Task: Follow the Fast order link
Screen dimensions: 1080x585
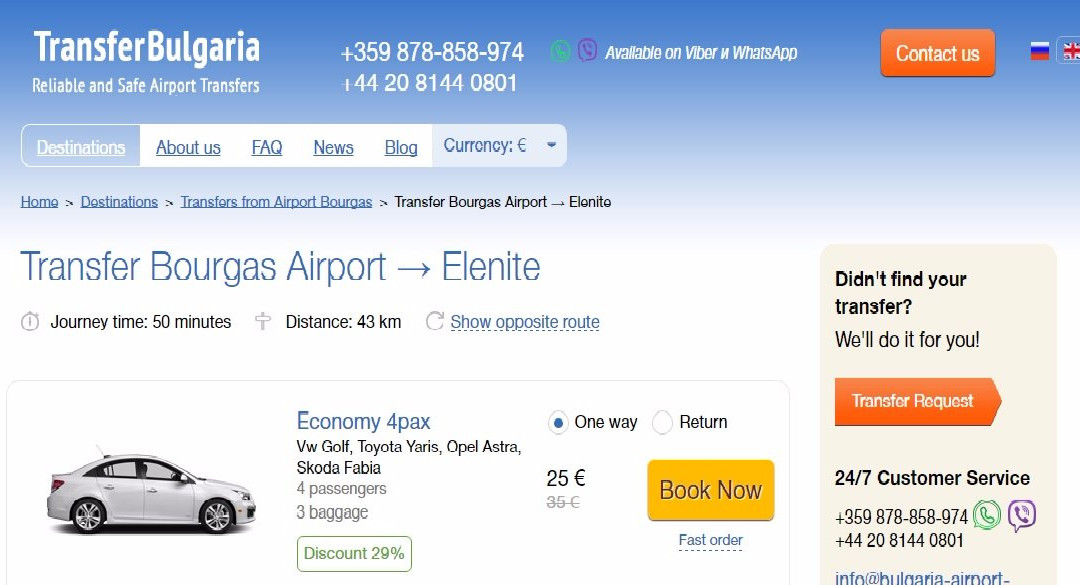Action: click(710, 540)
